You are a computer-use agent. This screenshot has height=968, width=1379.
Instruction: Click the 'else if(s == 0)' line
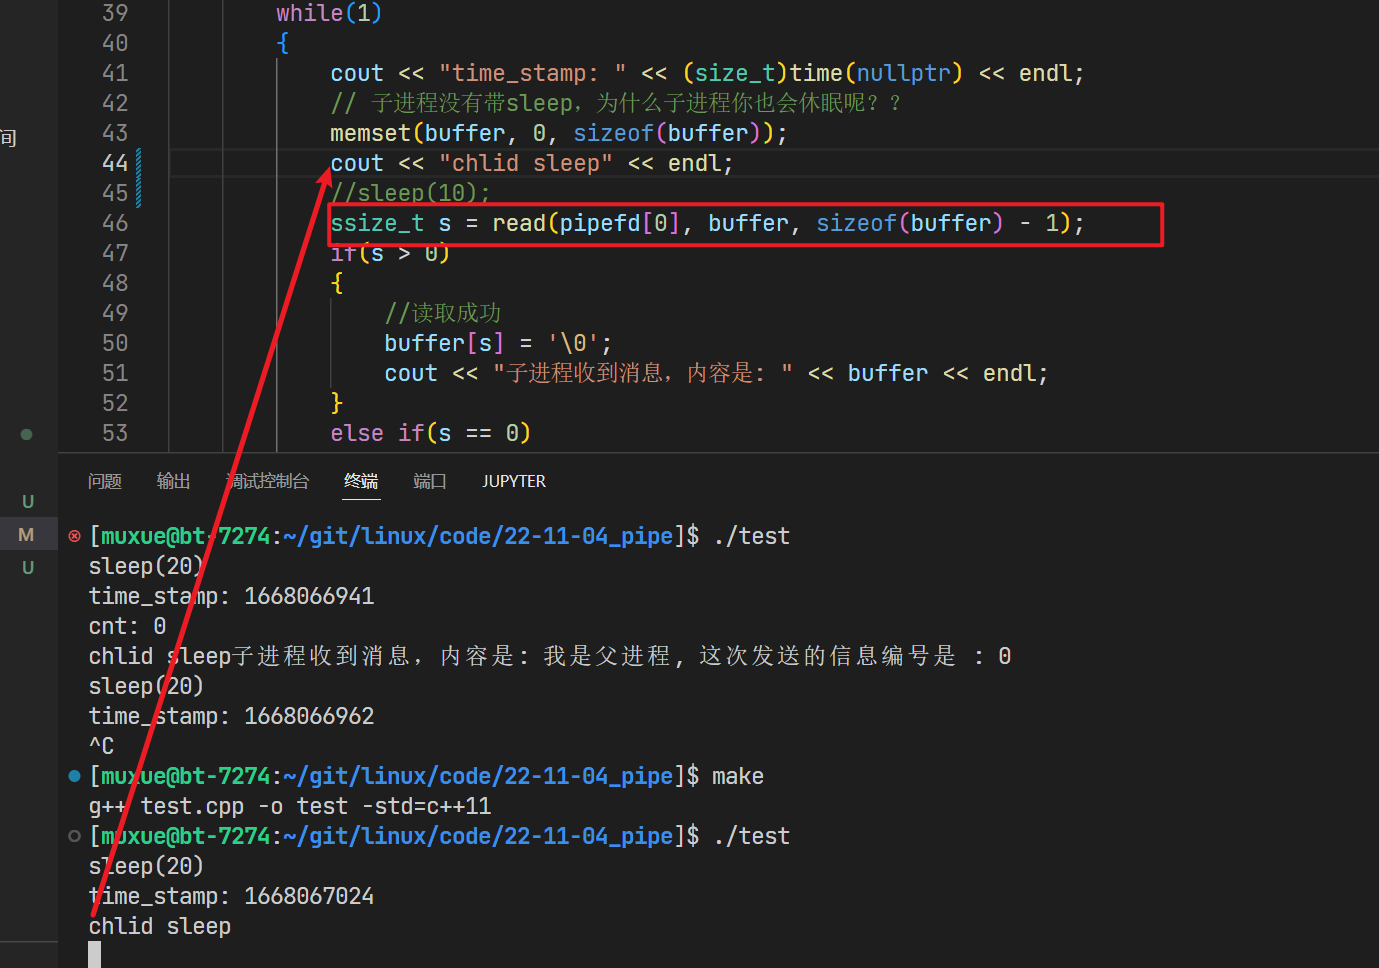(431, 433)
